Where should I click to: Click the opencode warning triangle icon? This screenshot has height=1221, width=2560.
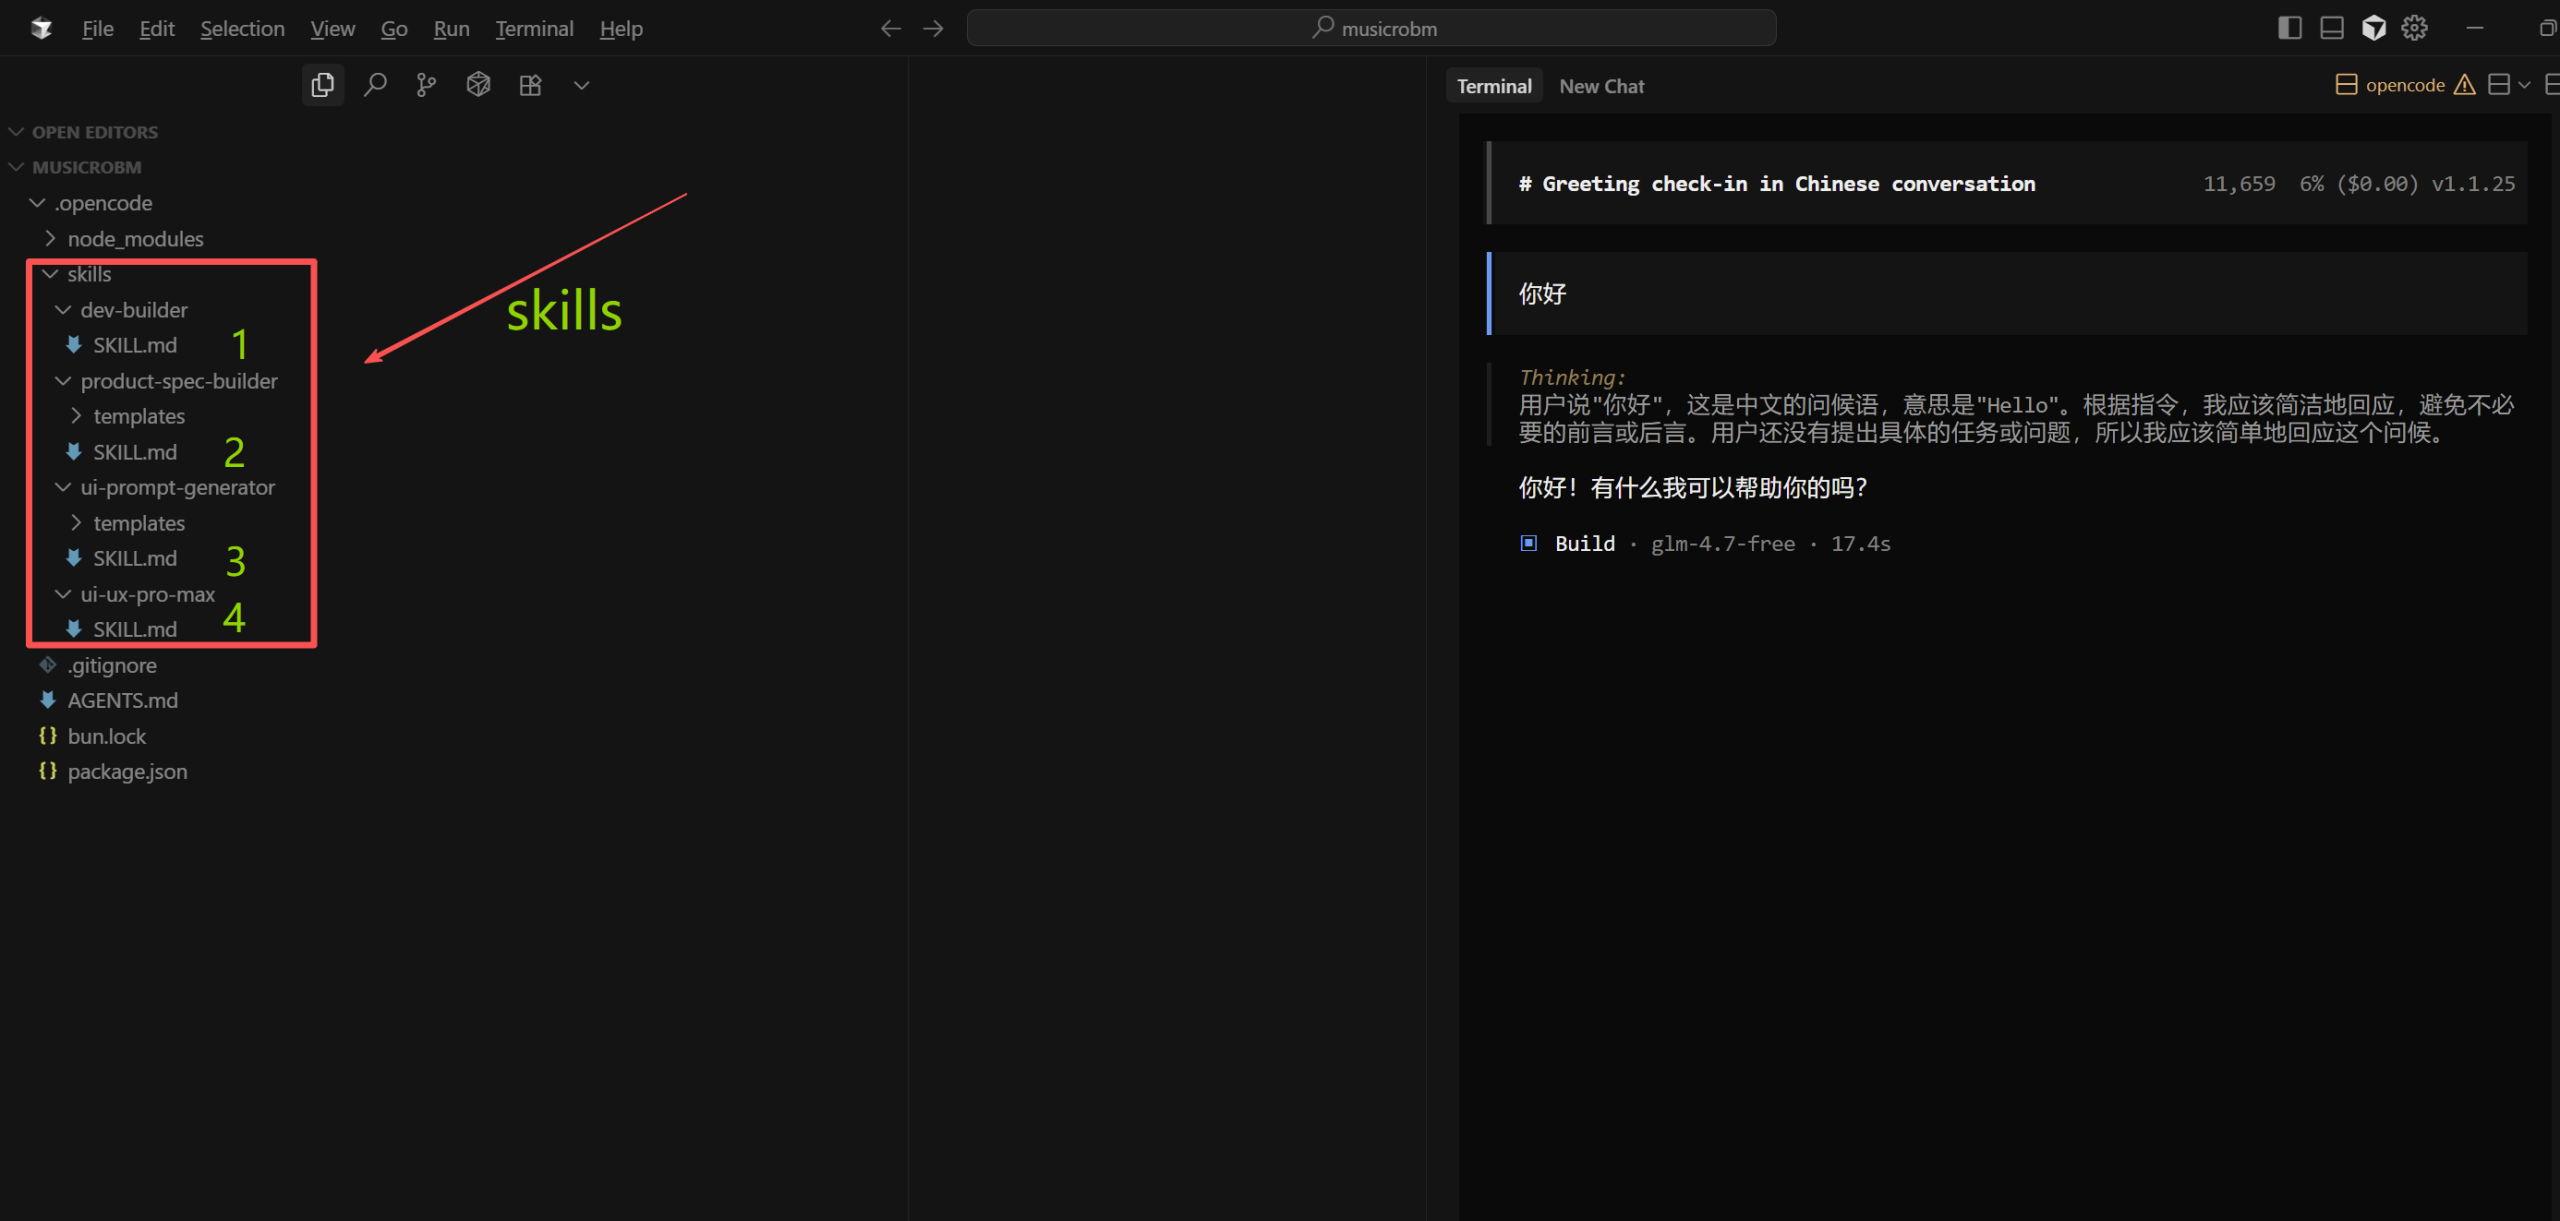pyautogui.click(x=2466, y=84)
